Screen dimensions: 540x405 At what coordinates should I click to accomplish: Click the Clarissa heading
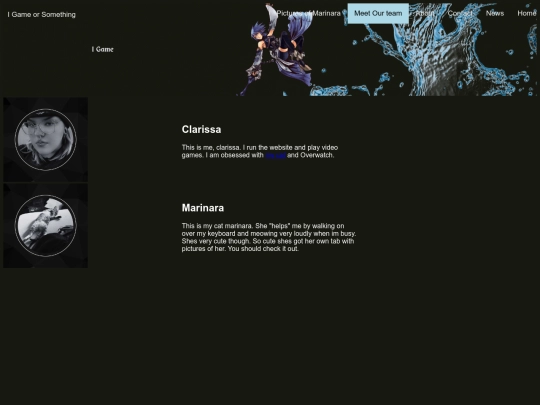coord(201,129)
